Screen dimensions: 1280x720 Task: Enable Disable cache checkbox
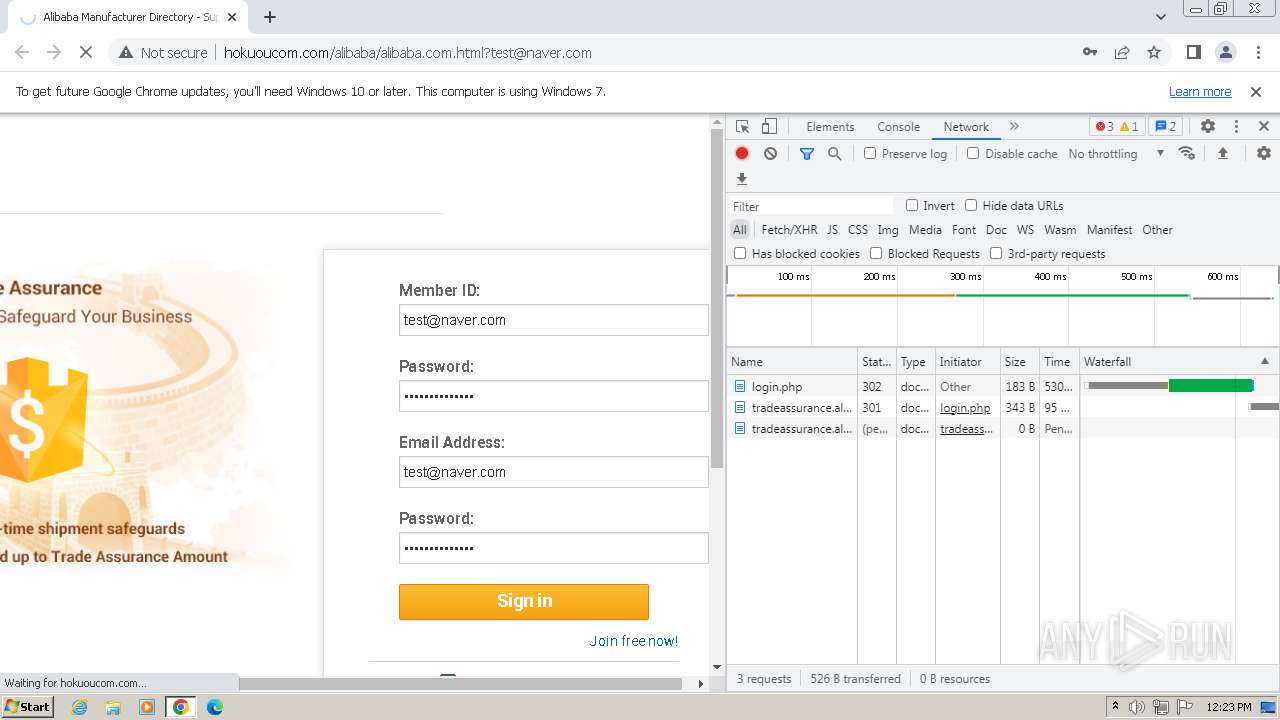[x=973, y=154]
